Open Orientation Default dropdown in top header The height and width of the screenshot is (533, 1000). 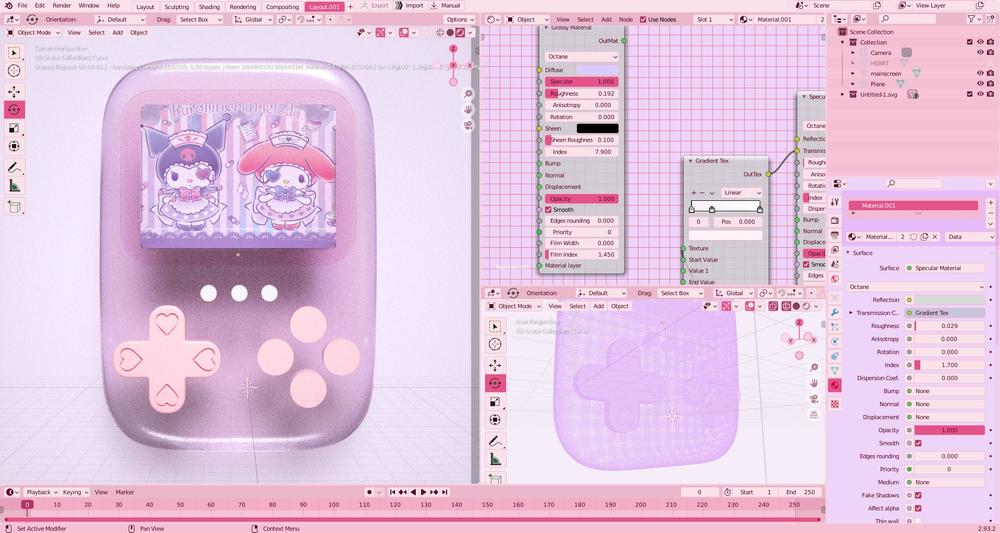coord(121,20)
